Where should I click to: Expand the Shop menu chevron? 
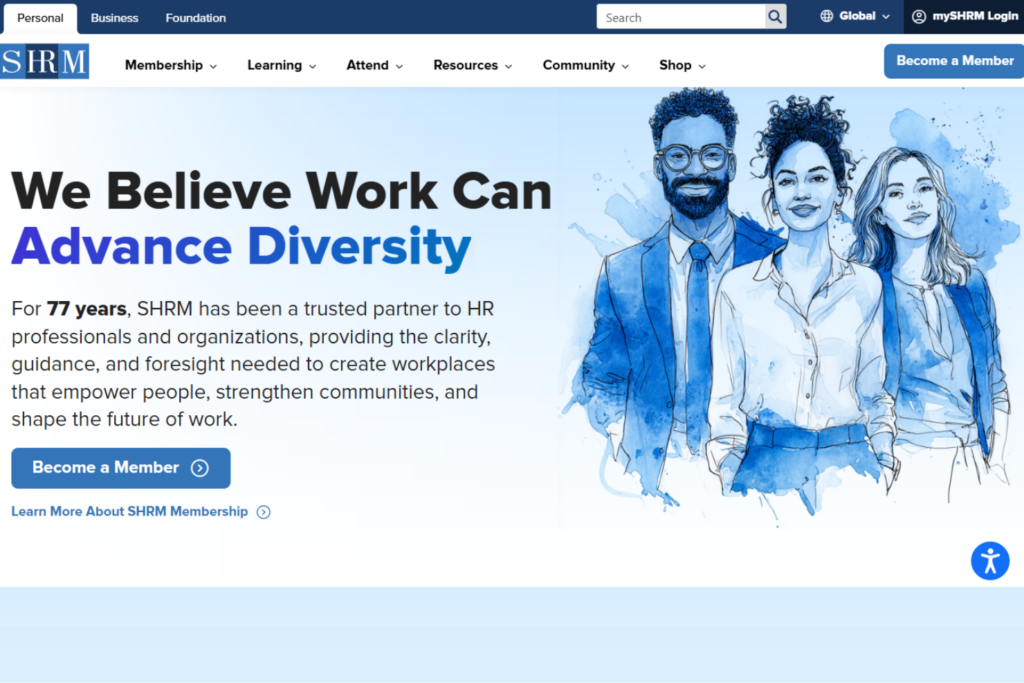(x=702, y=67)
